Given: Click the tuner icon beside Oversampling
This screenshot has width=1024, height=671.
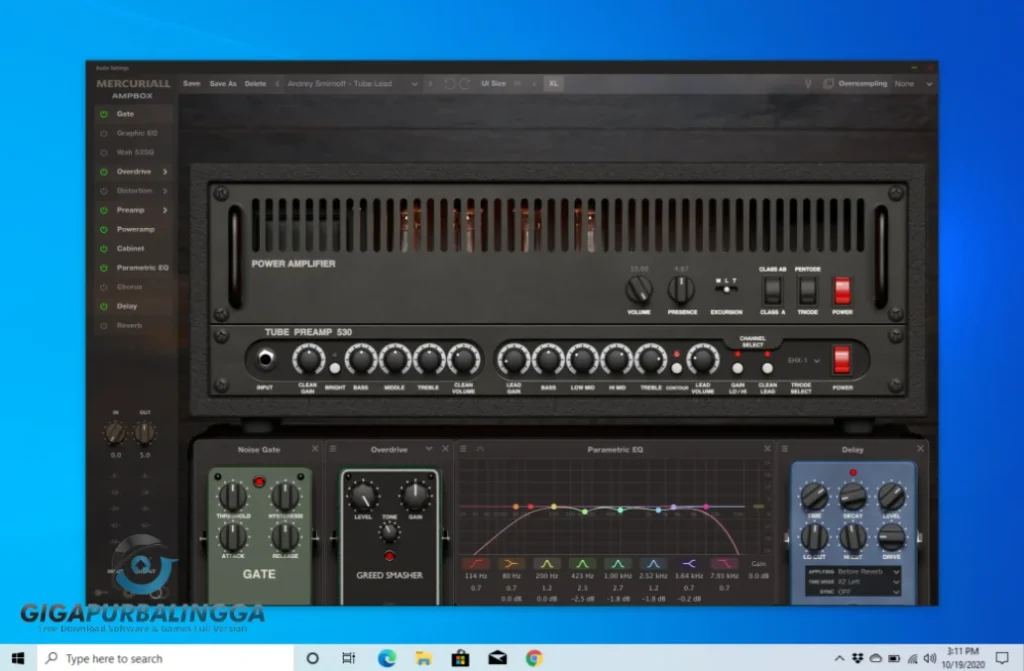Looking at the screenshot, I should click(808, 84).
